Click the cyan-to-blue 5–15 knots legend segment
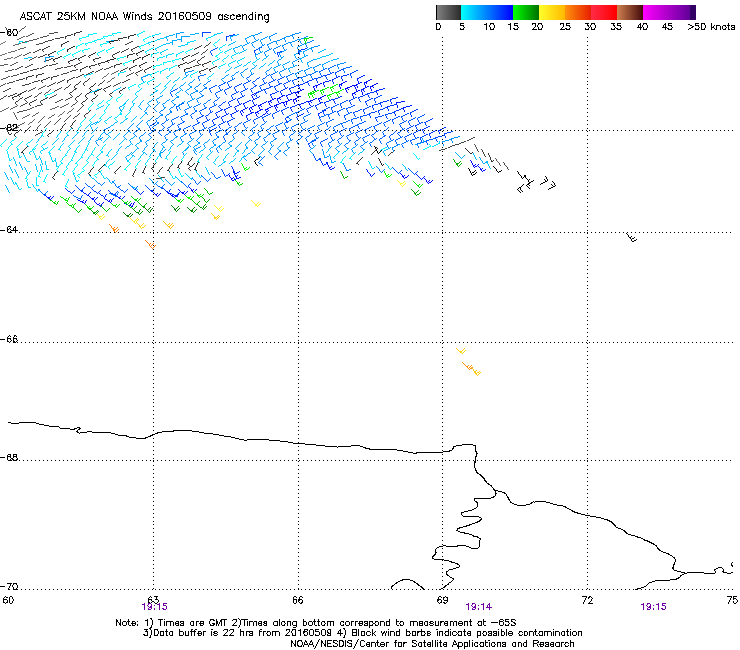Viewport: 740px width, 650px height. tap(487, 12)
